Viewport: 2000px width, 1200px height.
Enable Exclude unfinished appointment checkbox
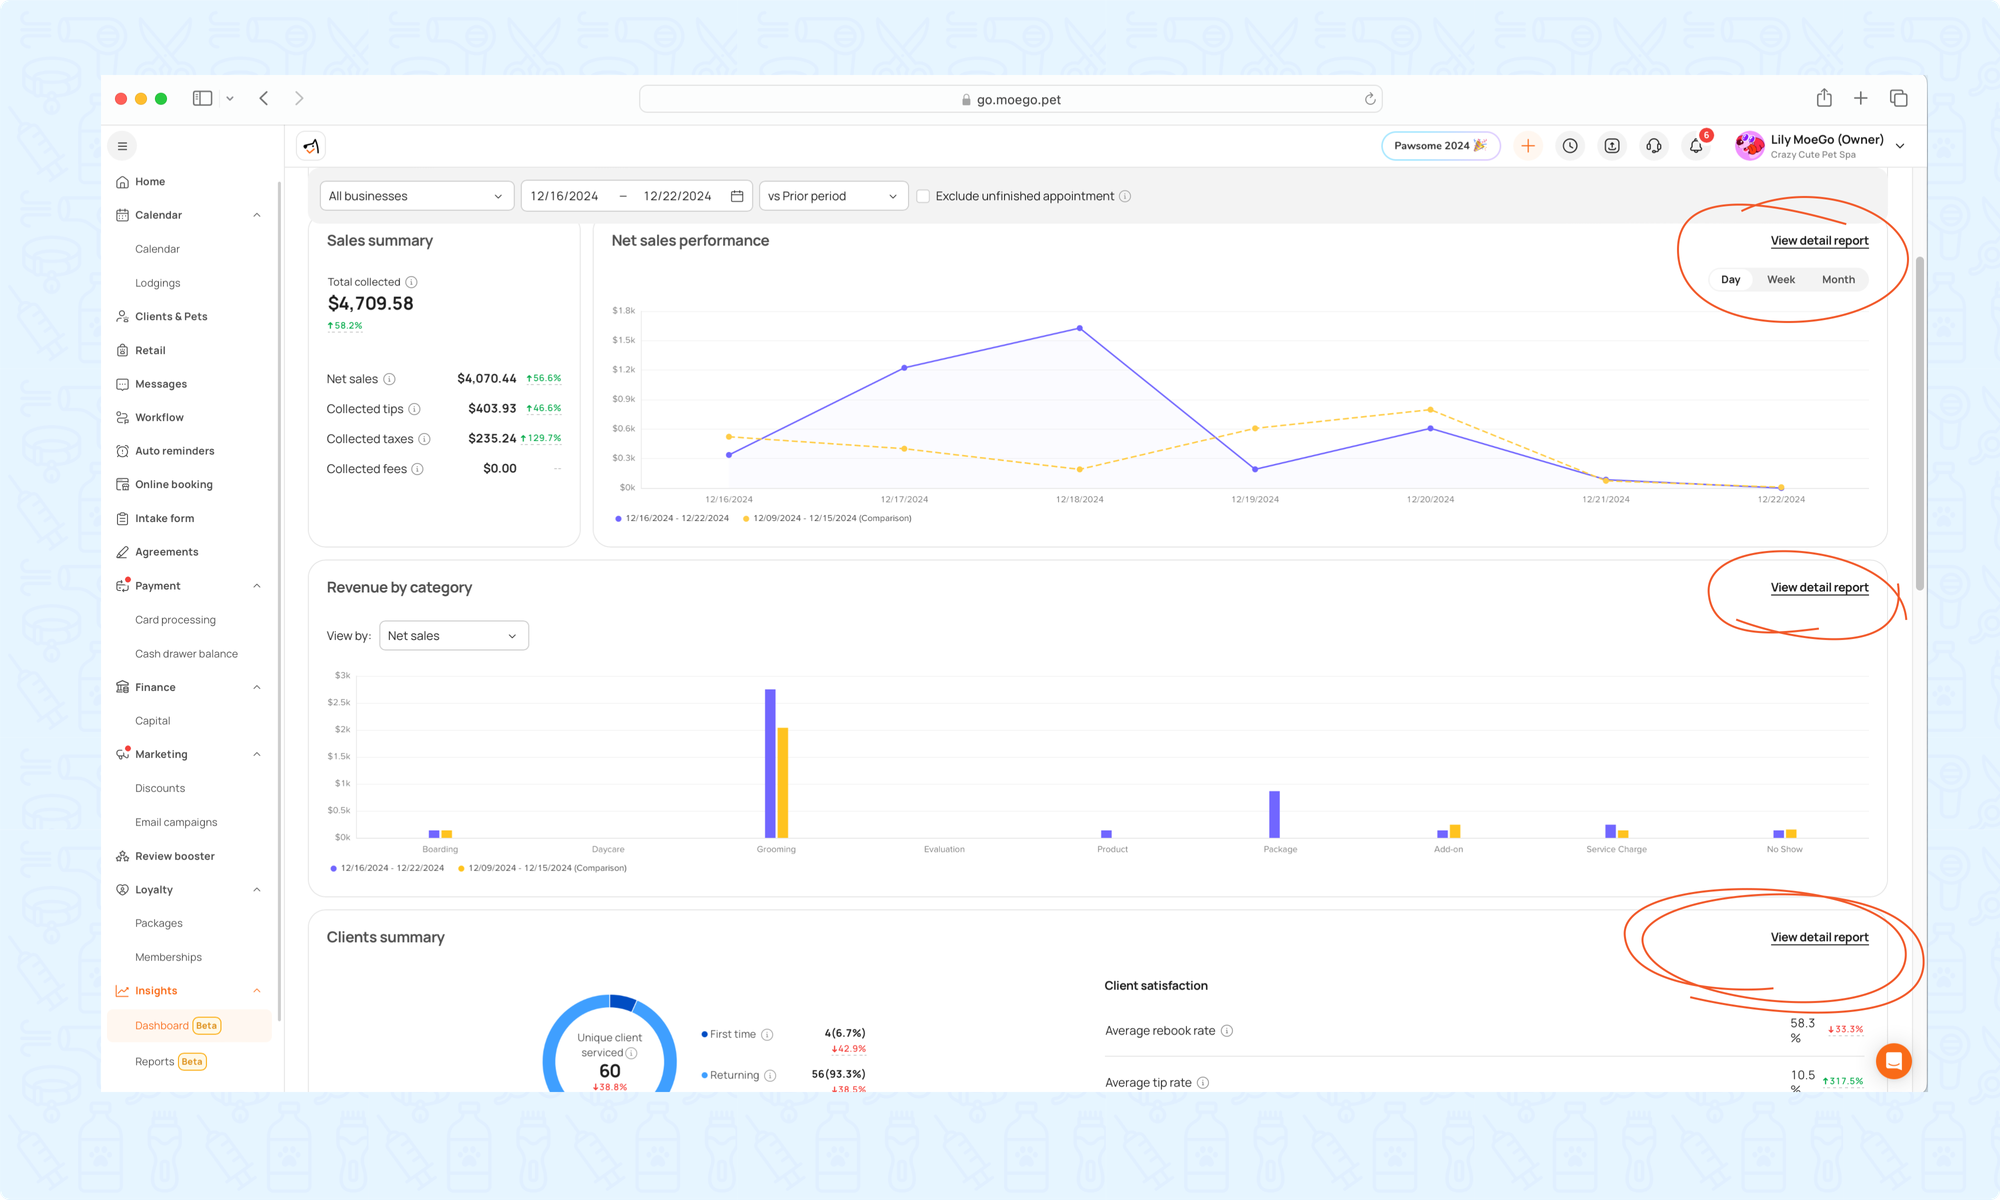923,196
